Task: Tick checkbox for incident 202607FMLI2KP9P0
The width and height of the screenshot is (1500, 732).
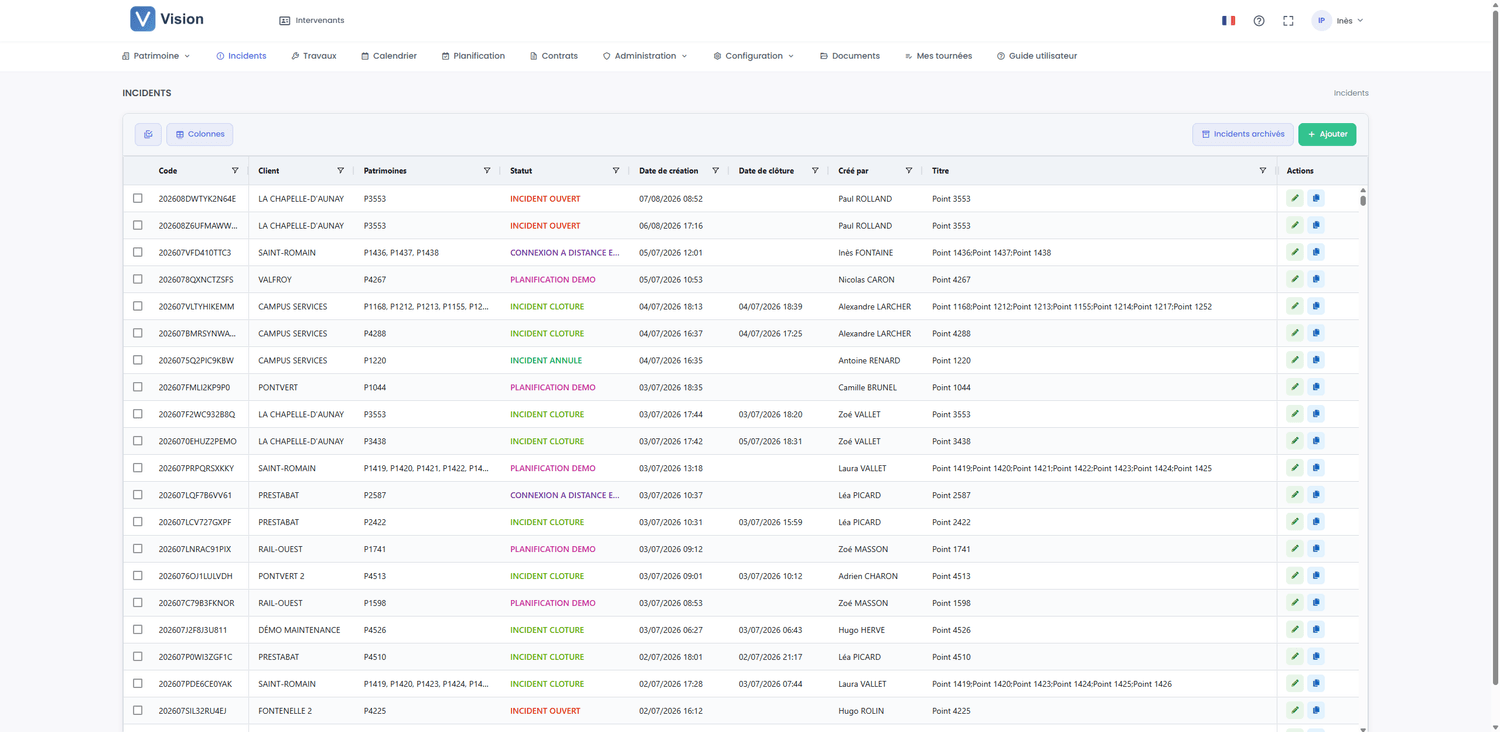Action: (138, 387)
